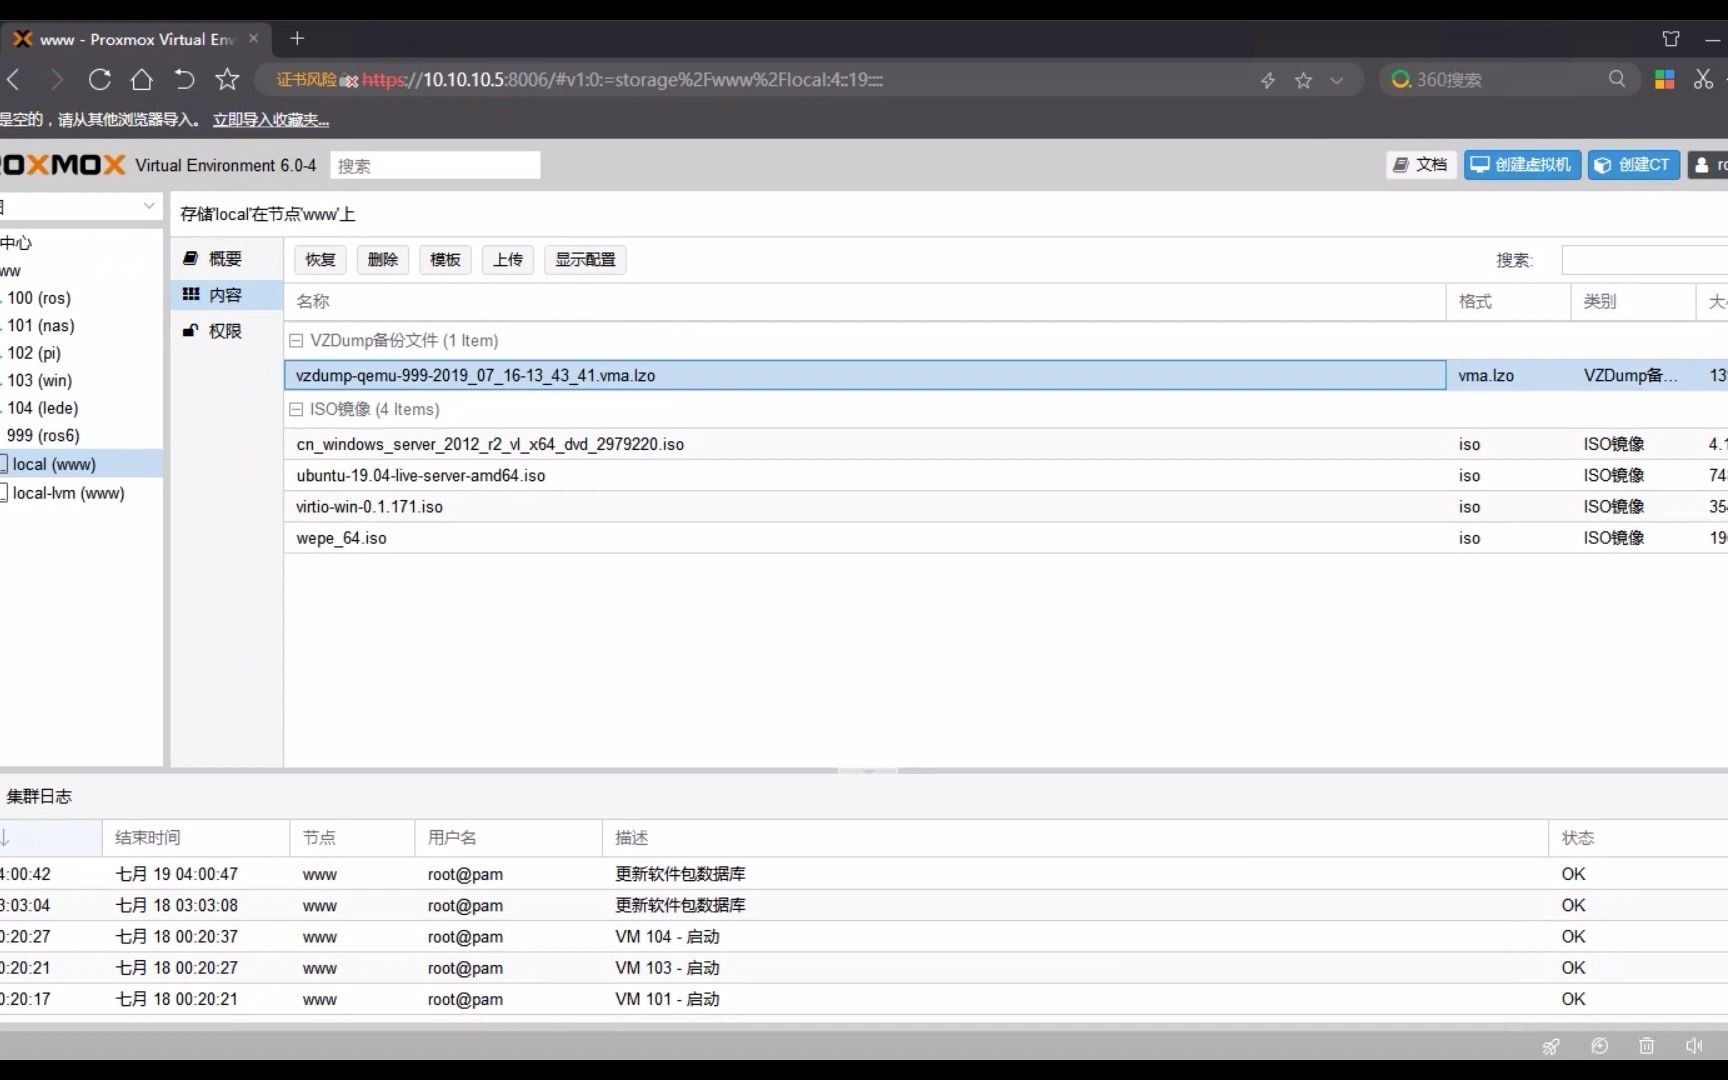Select 概要 in the storage sidebar
Image resolution: width=1728 pixels, height=1080 pixels.
pos(226,258)
